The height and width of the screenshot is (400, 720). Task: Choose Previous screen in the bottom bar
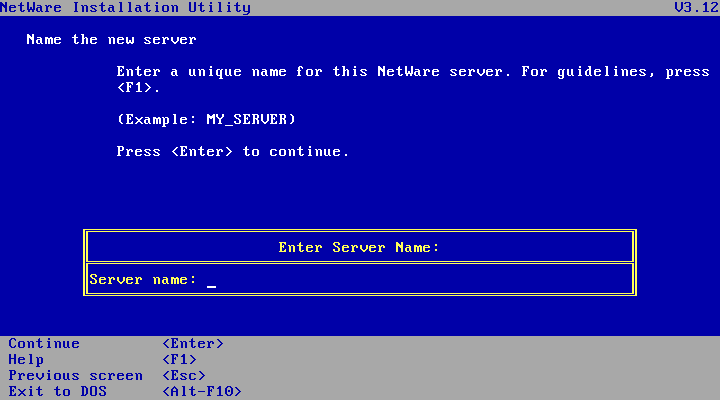point(75,376)
